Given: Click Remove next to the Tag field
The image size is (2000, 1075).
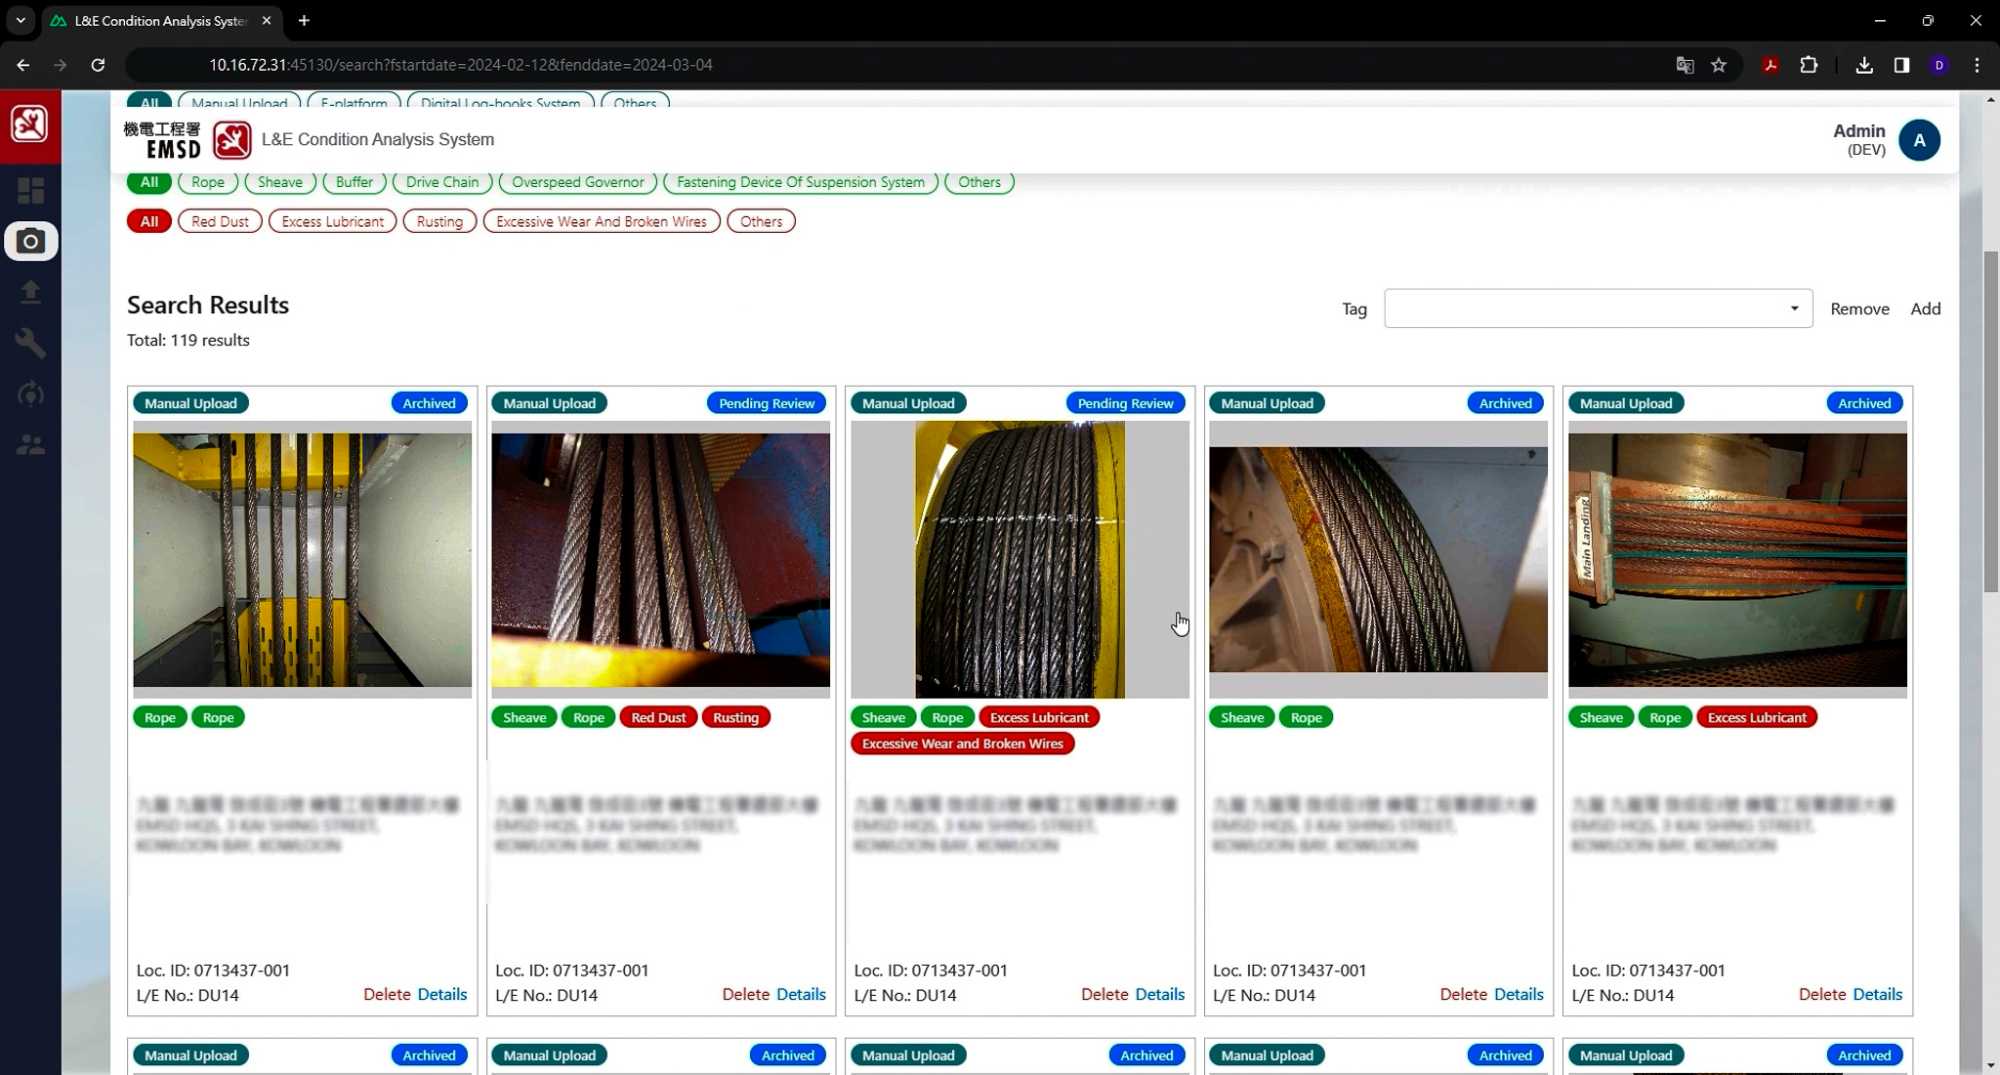Looking at the screenshot, I should coord(1859,309).
